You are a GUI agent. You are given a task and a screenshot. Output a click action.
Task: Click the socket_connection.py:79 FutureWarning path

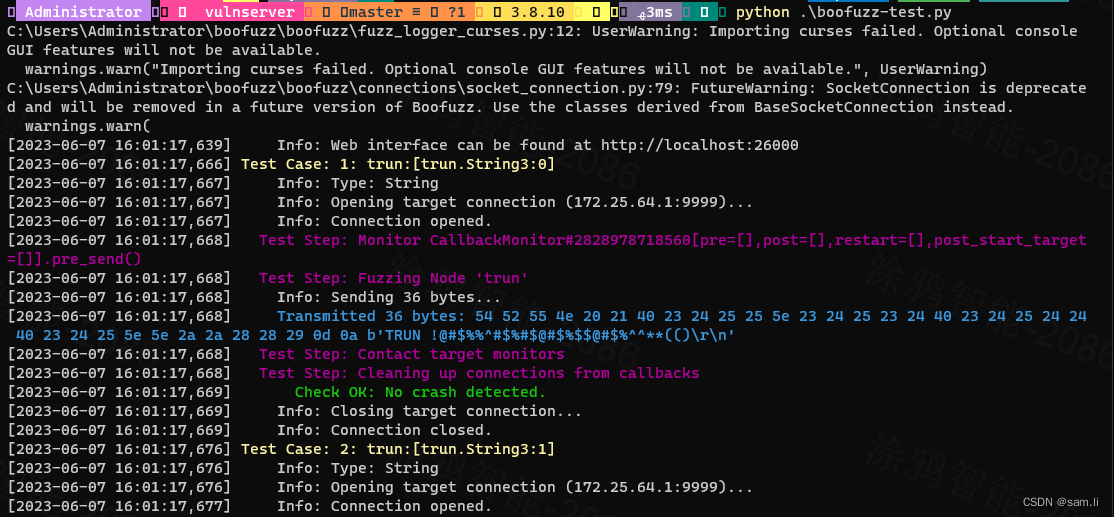click(342, 89)
